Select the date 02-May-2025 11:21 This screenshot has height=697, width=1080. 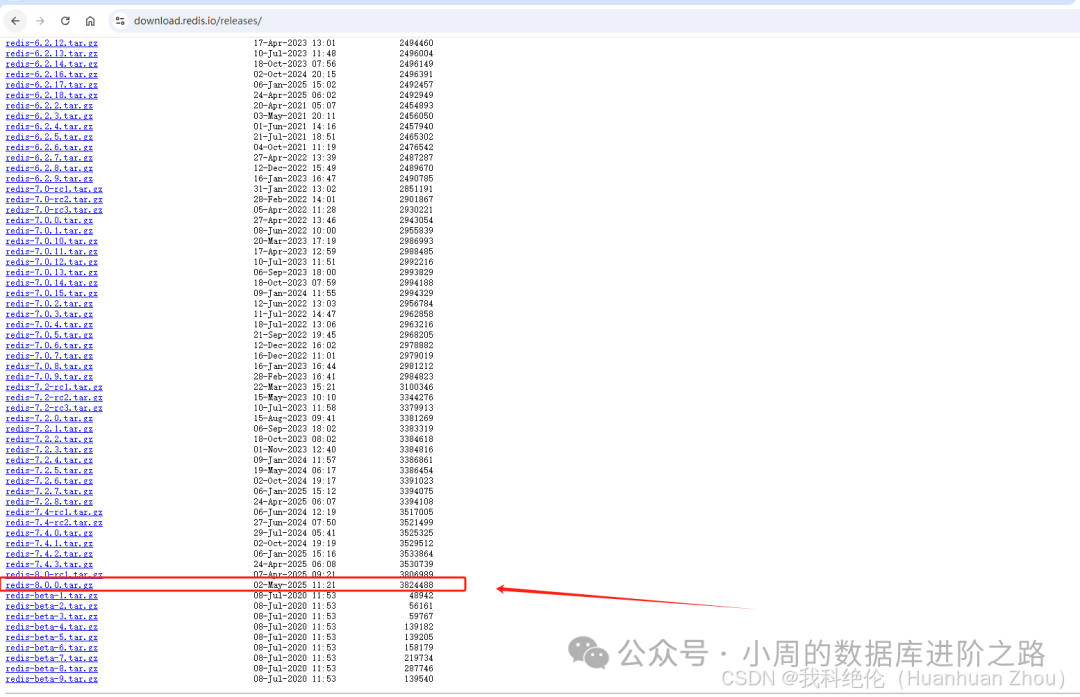coord(295,585)
